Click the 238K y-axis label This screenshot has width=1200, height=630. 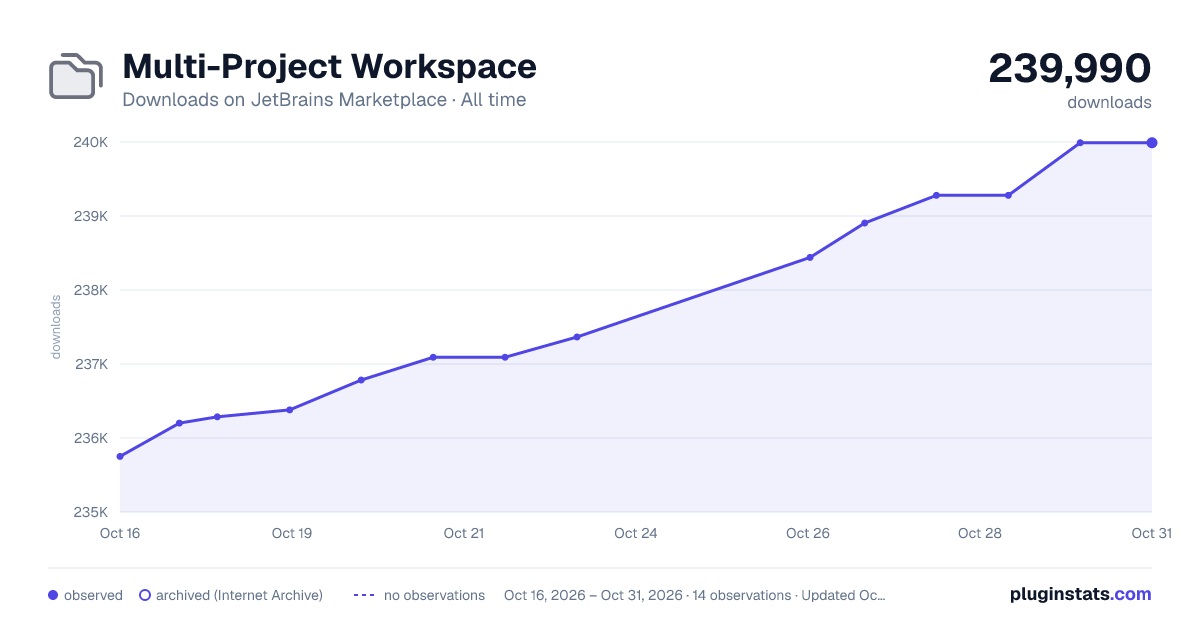(x=91, y=290)
